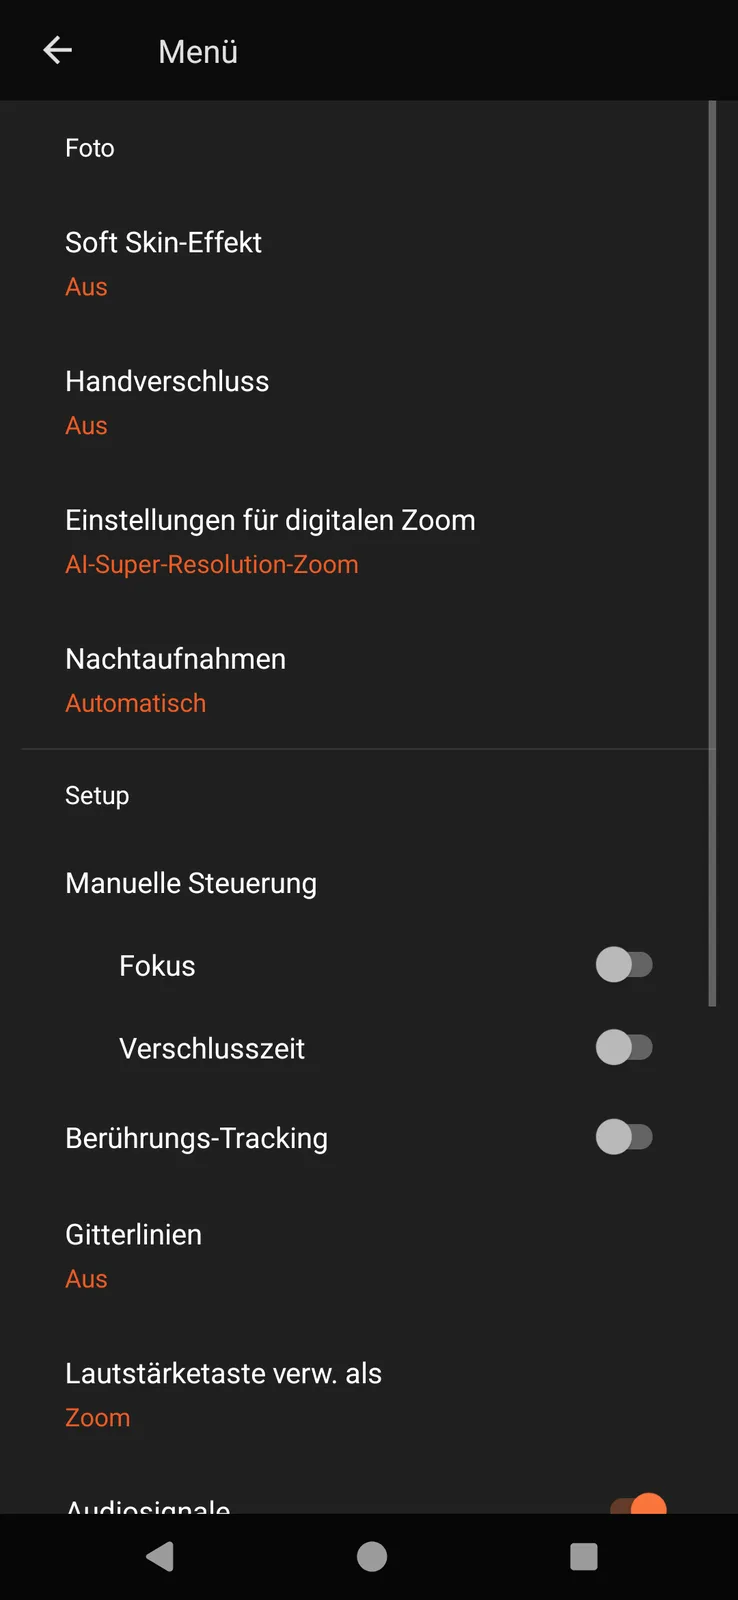Turn on Berührungs-Tracking

pos(624,1137)
